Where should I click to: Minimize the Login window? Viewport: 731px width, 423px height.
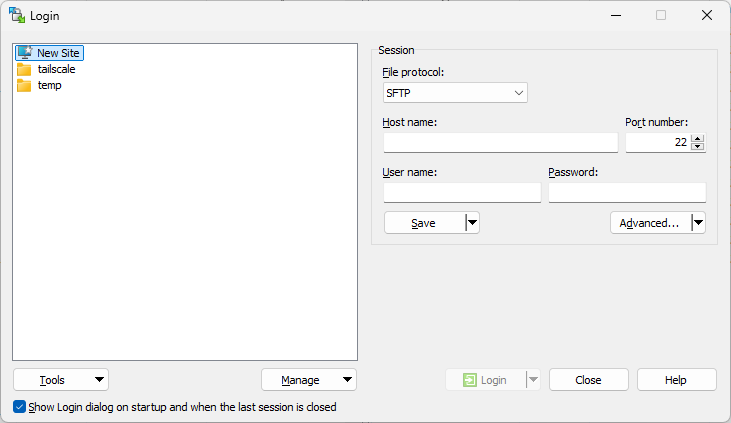pyautogui.click(x=616, y=15)
